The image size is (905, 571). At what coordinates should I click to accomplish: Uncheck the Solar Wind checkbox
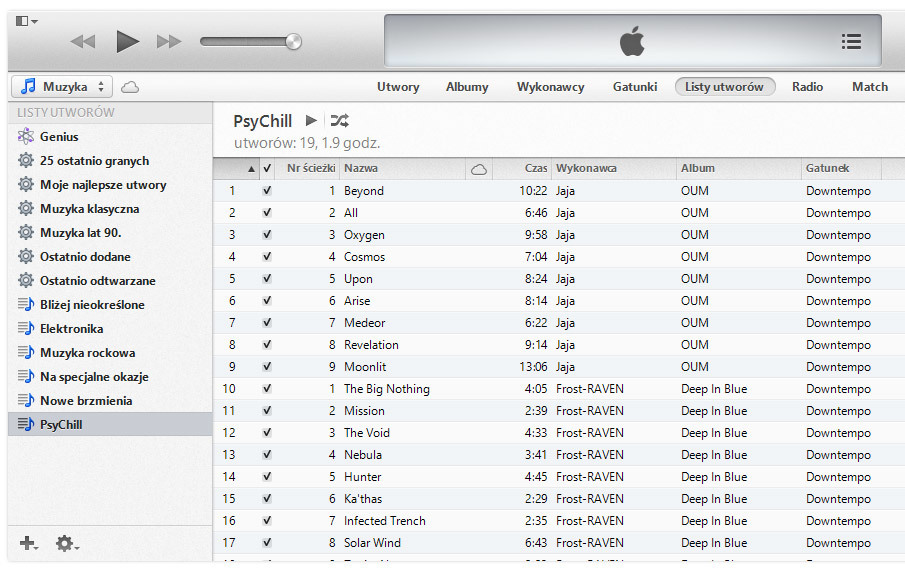267,543
